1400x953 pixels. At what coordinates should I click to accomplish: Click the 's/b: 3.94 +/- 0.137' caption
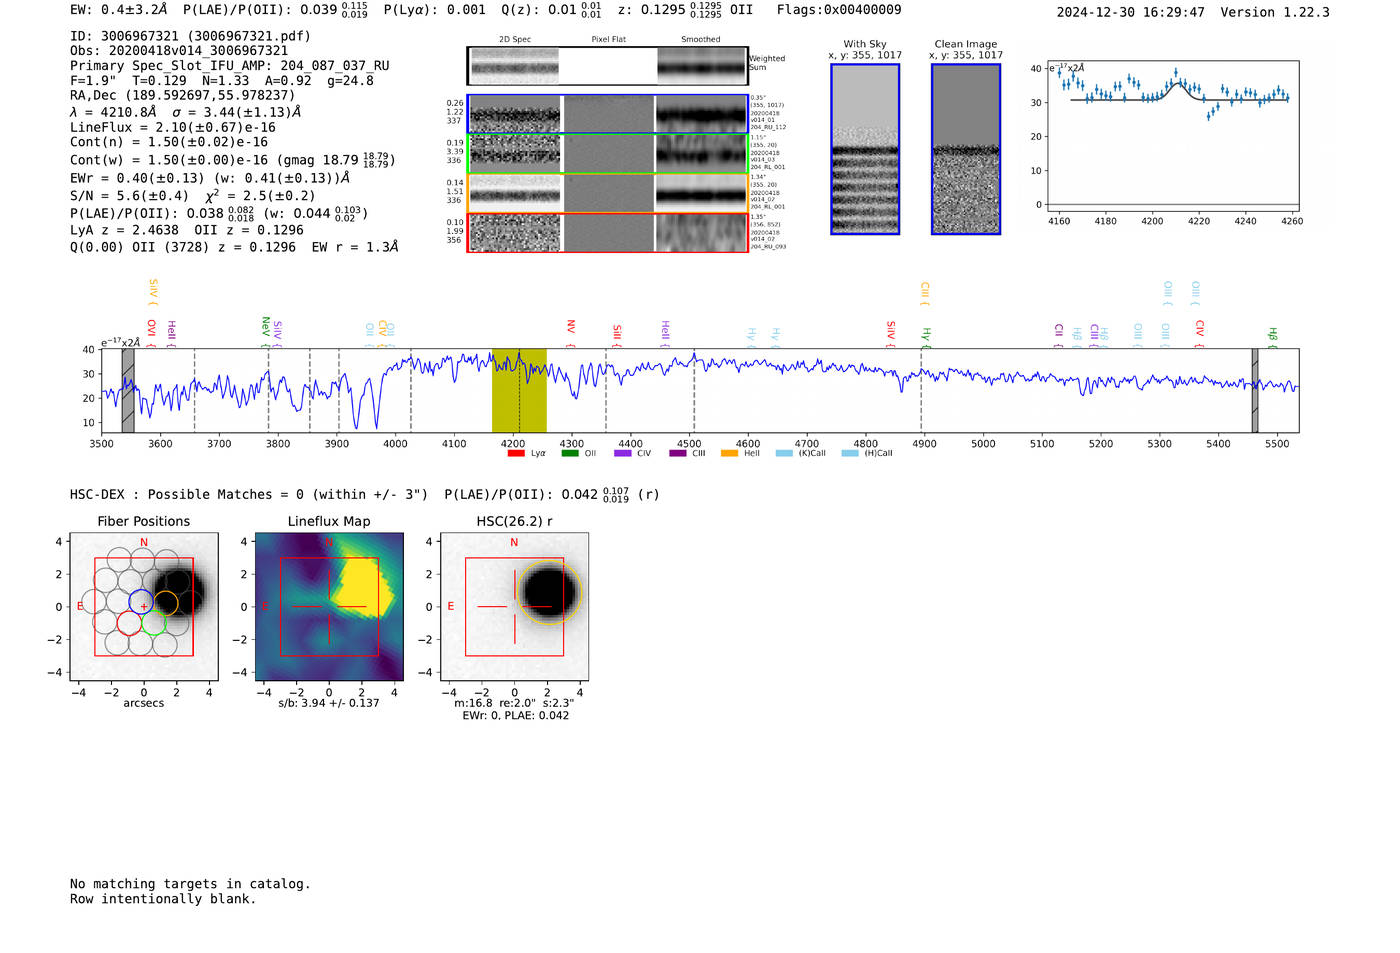click(x=329, y=703)
